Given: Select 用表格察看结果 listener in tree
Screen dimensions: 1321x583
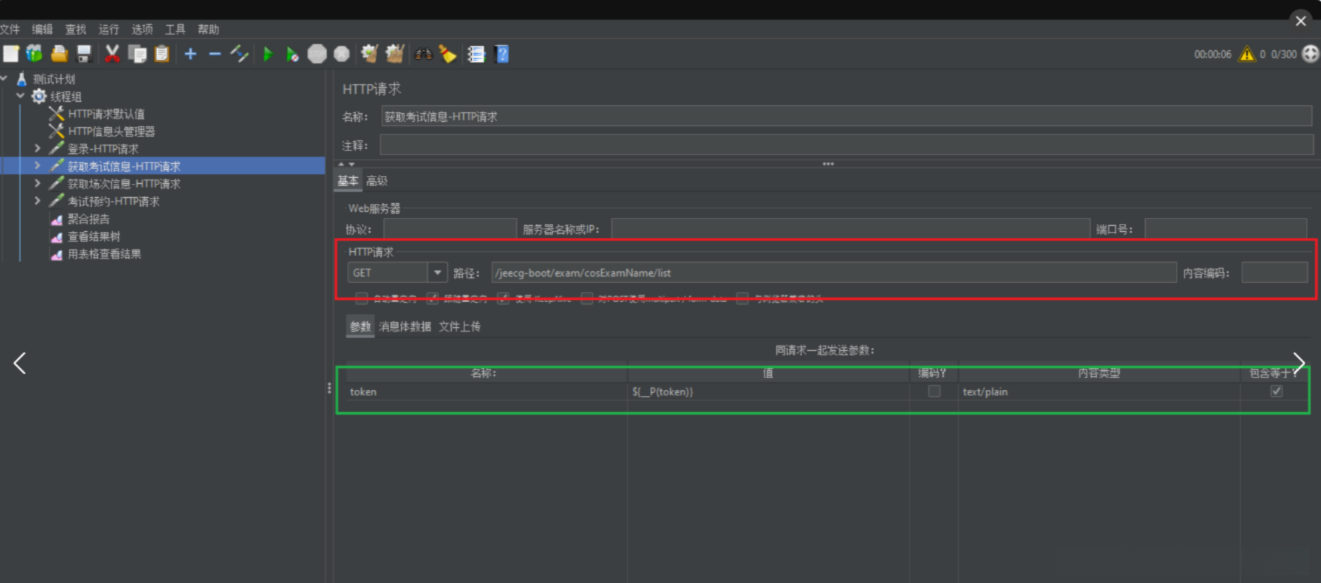Looking at the screenshot, I should coord(104,254).
